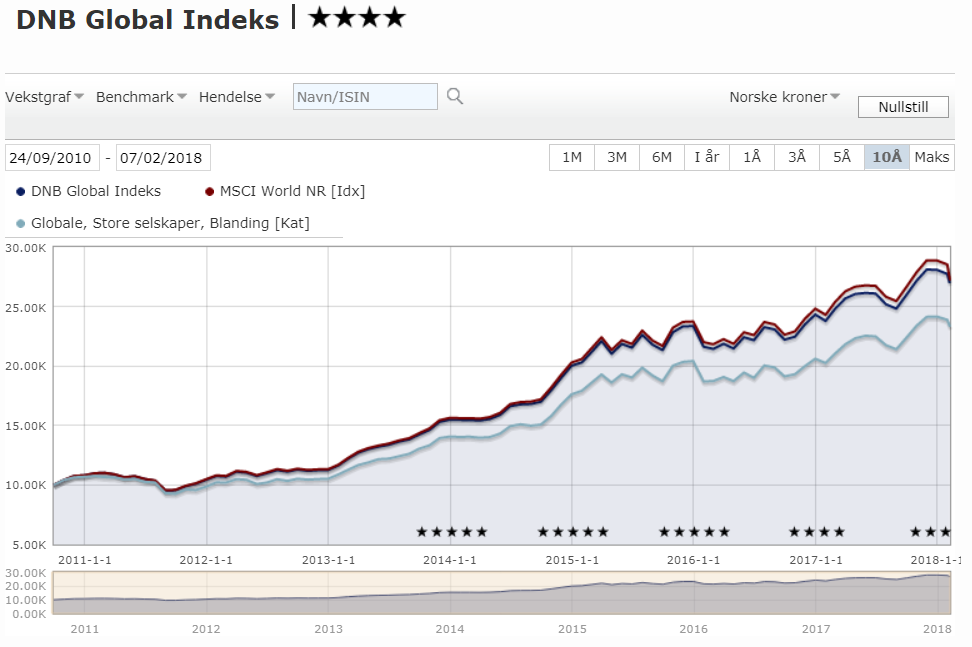Select the 5Å period tab
Viewport: 972px width, 647px height.
[x=842, y=157]
